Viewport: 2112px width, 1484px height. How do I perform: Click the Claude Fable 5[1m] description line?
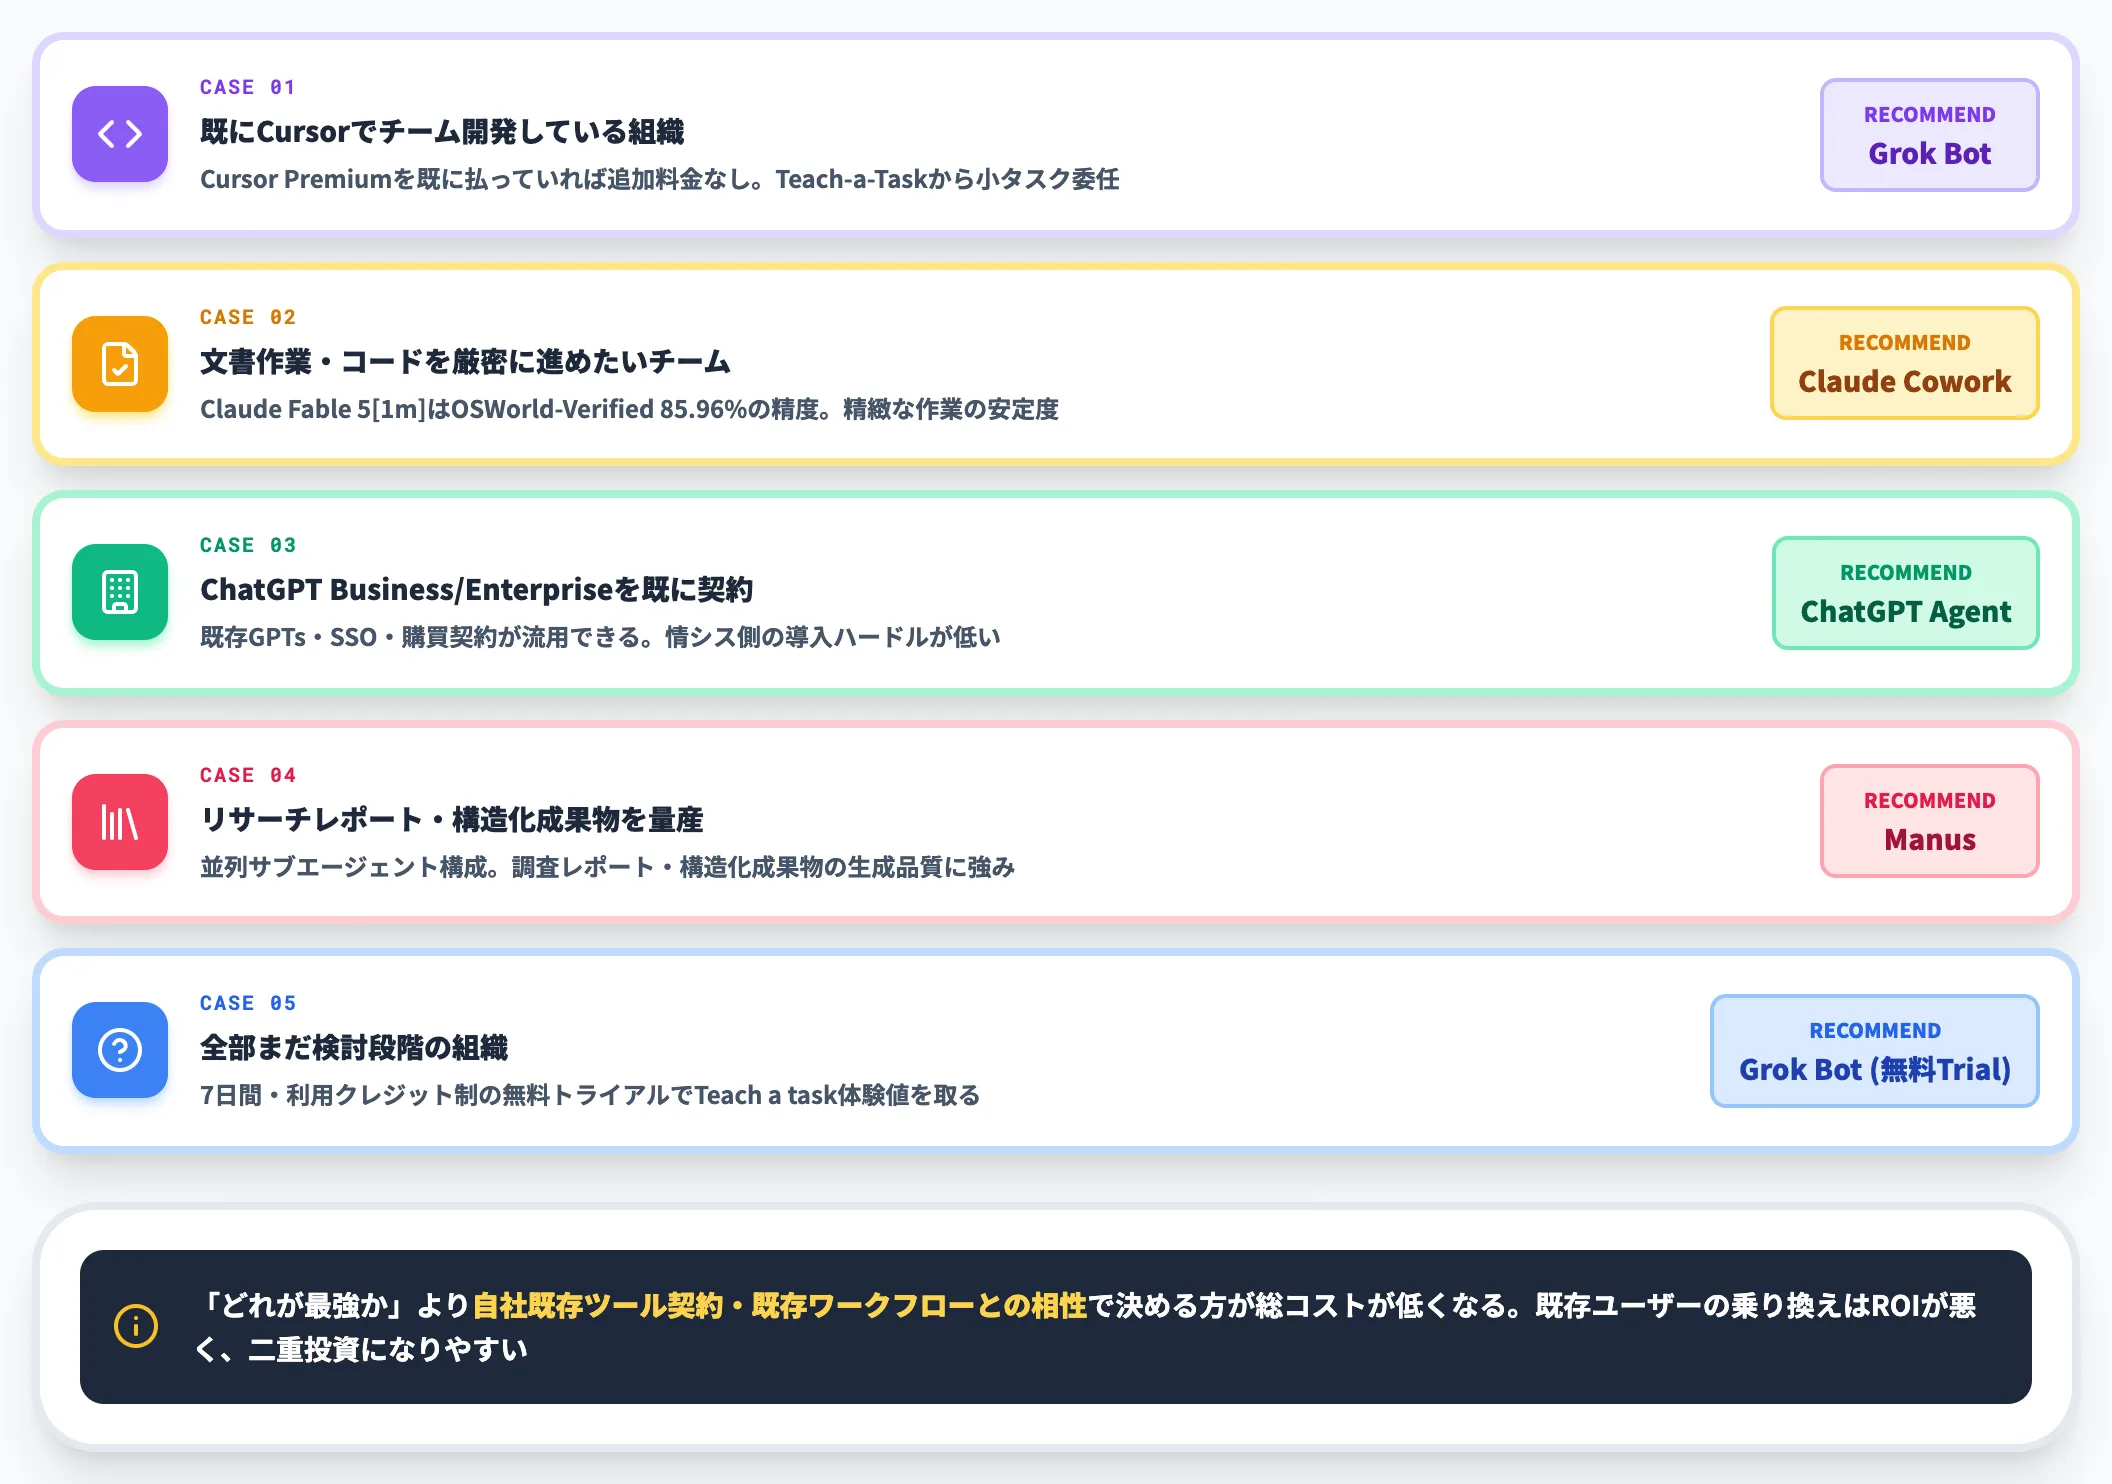(x=629, y=409)
